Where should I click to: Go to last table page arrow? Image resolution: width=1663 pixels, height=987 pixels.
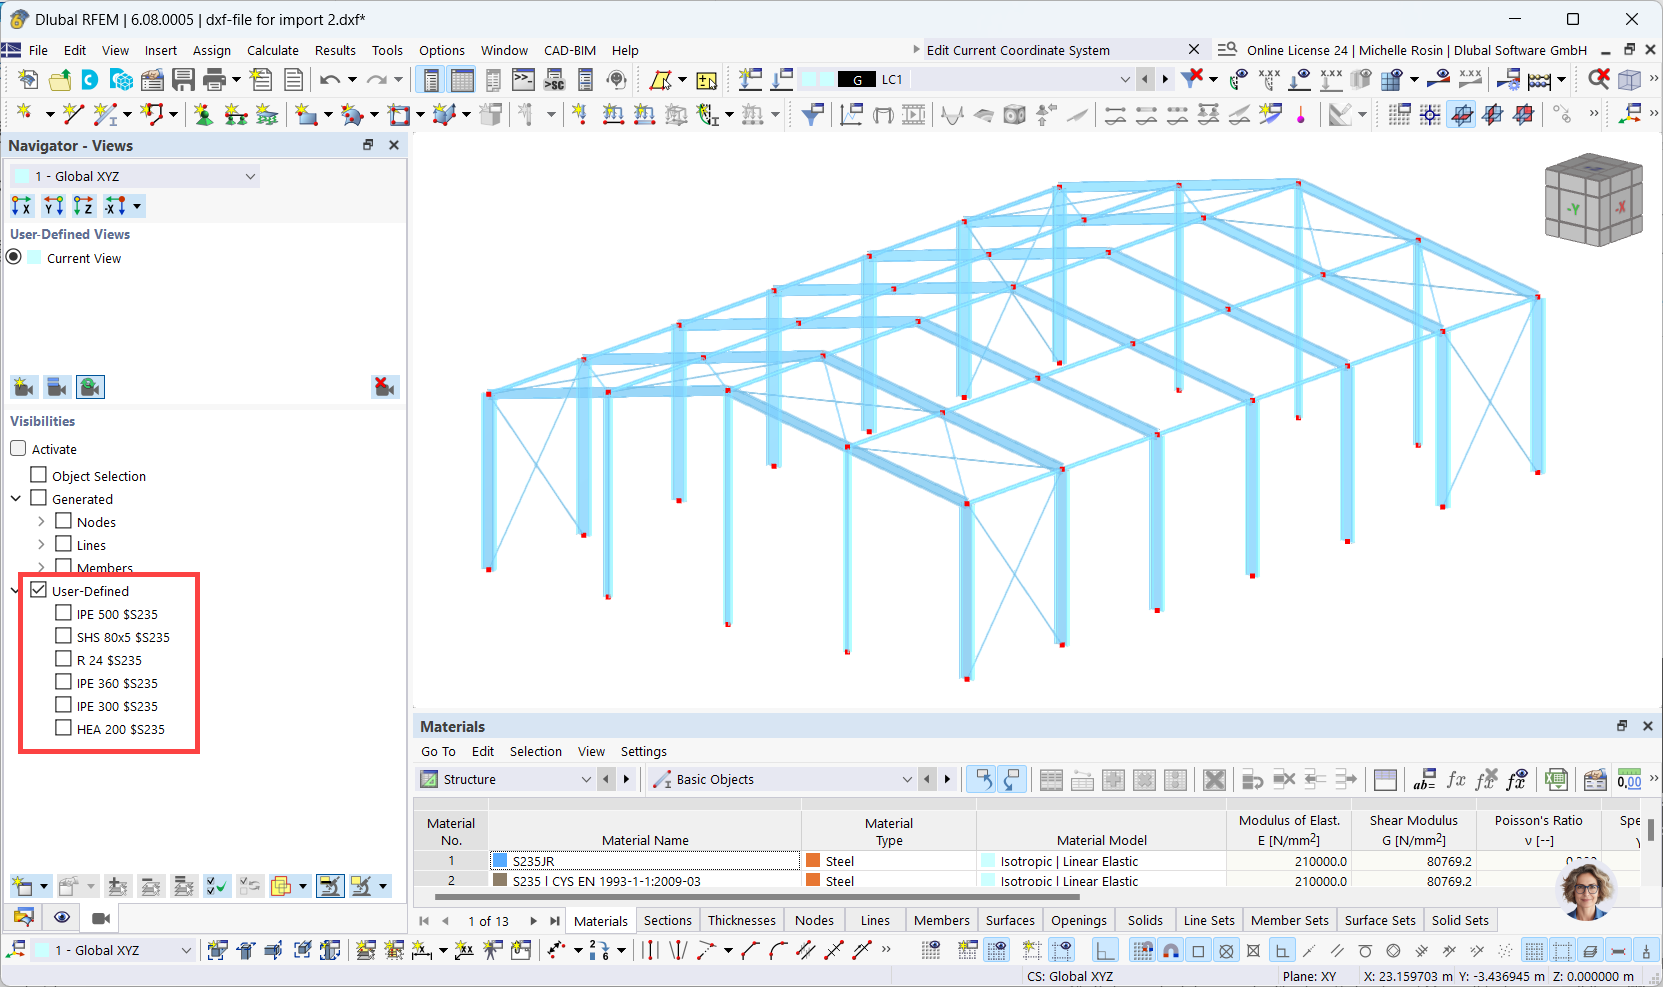click(555, 921)
